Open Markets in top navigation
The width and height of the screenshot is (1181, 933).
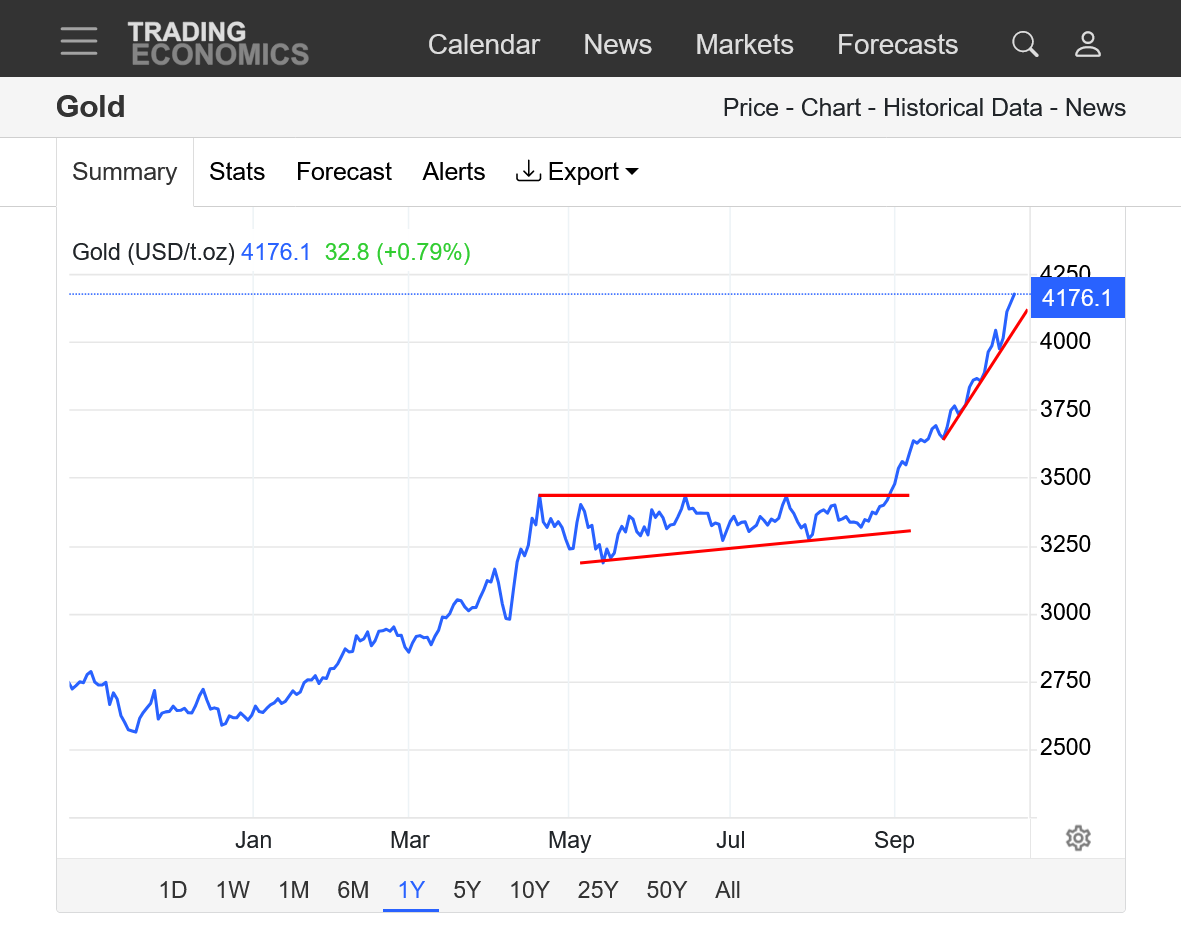(x=744, y=45)
